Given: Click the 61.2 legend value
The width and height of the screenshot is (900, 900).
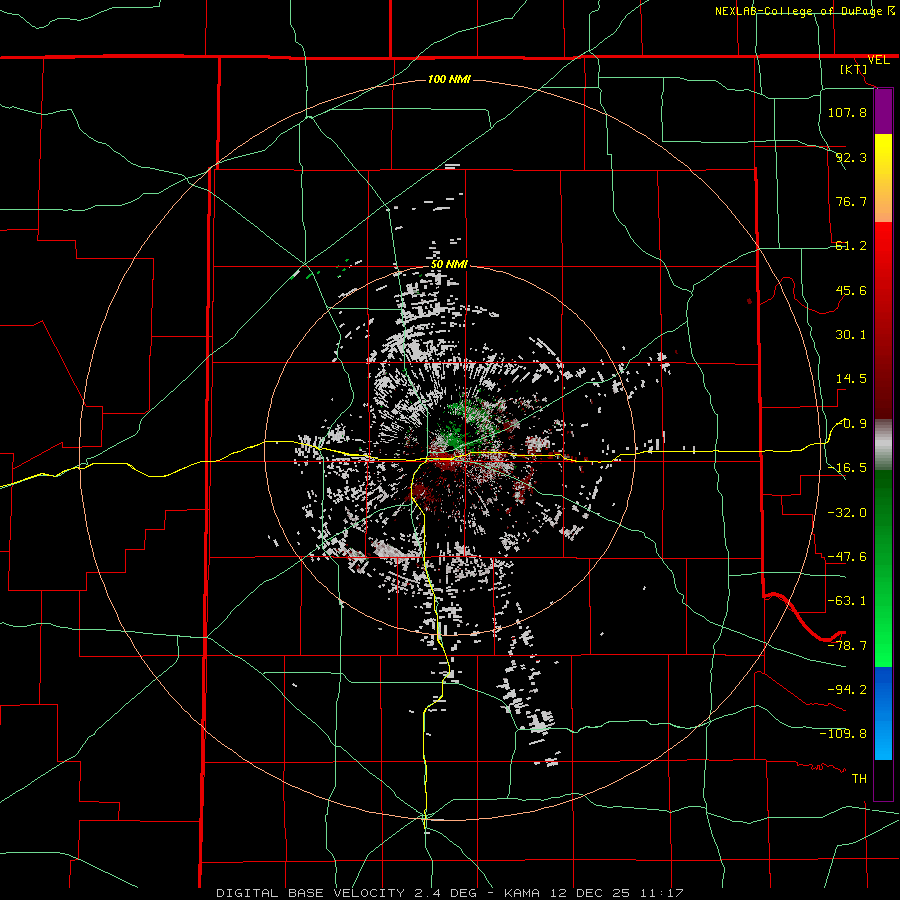Looking at the screenshot, I should [x=851, y=246].
